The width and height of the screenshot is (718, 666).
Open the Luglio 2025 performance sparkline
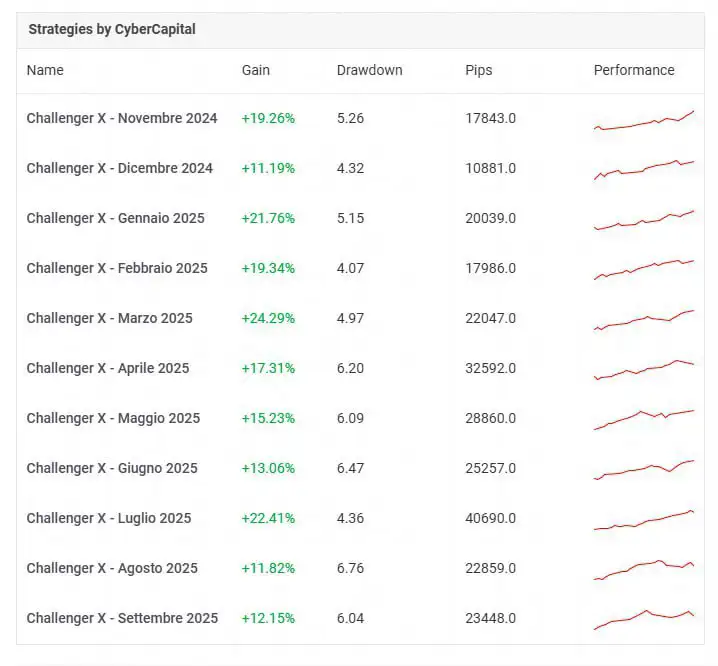(x=643, y=520)
